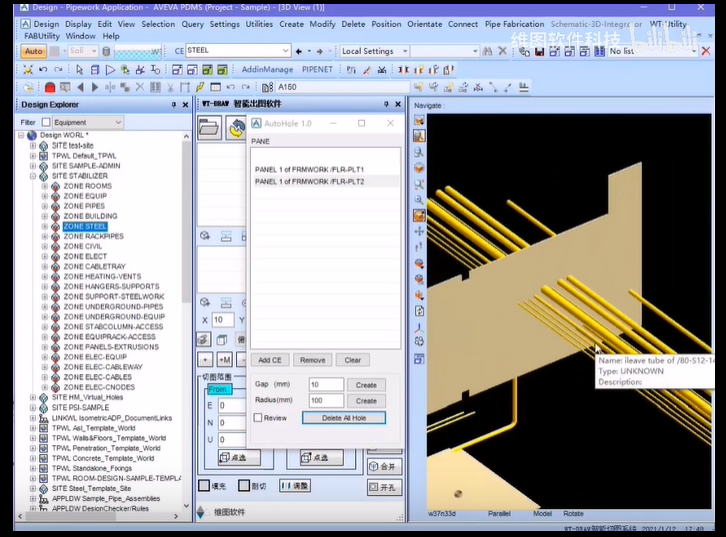Screen dimensions: 726x537
Task: Click the red stop icon in toolbar
Action: pos(50,87)
